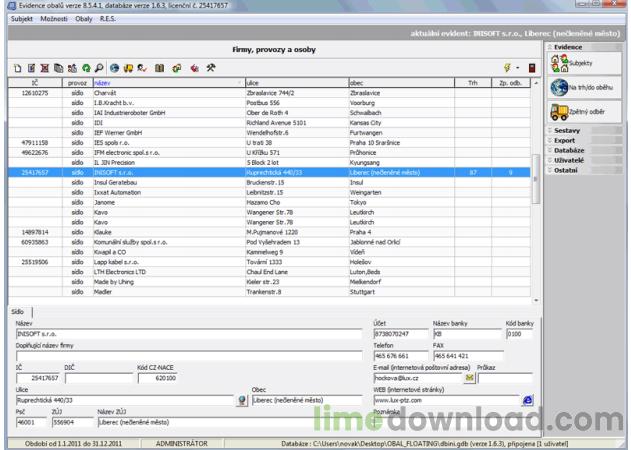Select the Lapp kabel s.r.o. row
The image size is (631, 450).
click(269, 262)
